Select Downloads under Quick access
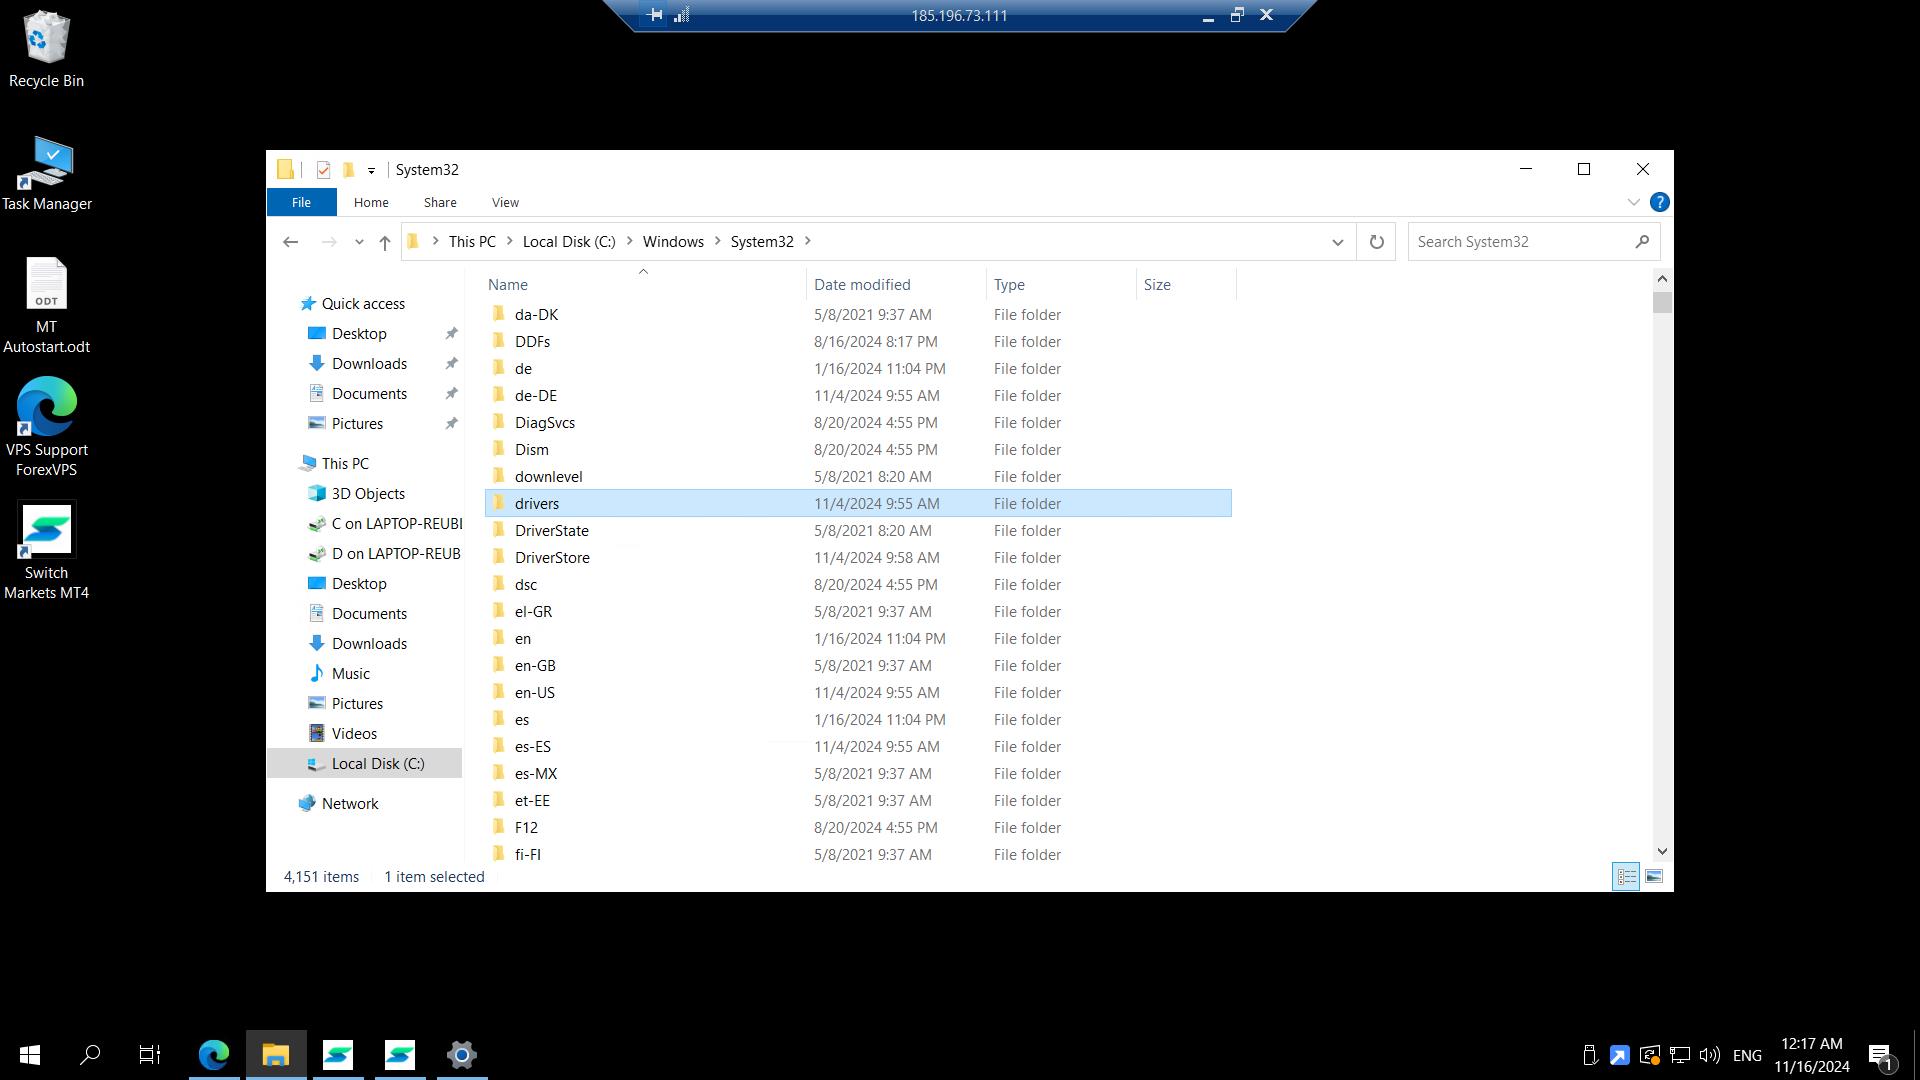 point(369,363)
